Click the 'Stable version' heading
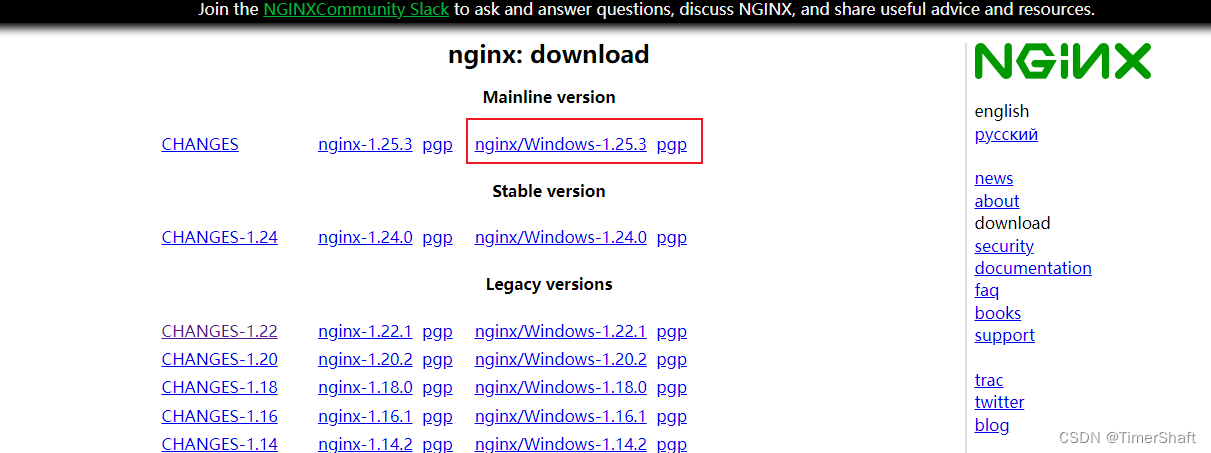This screenshot has height=453, width=1211. point(549,191)
